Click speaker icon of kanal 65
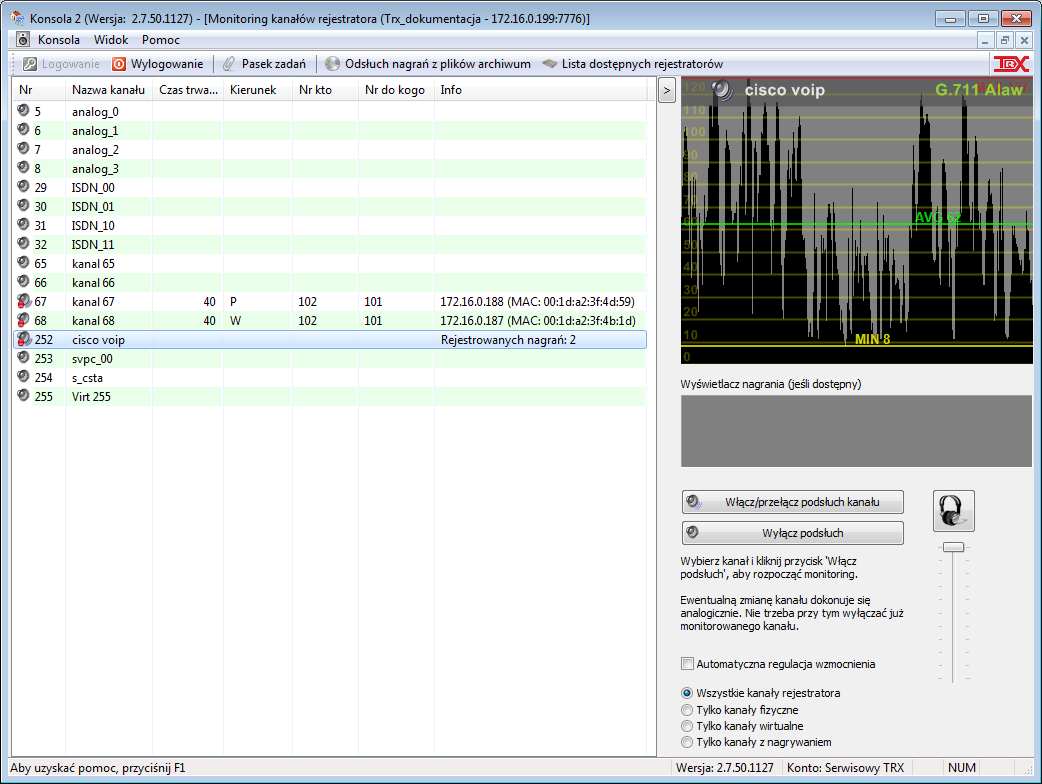This screenshot has width=1042, height=784. point(23,262)
